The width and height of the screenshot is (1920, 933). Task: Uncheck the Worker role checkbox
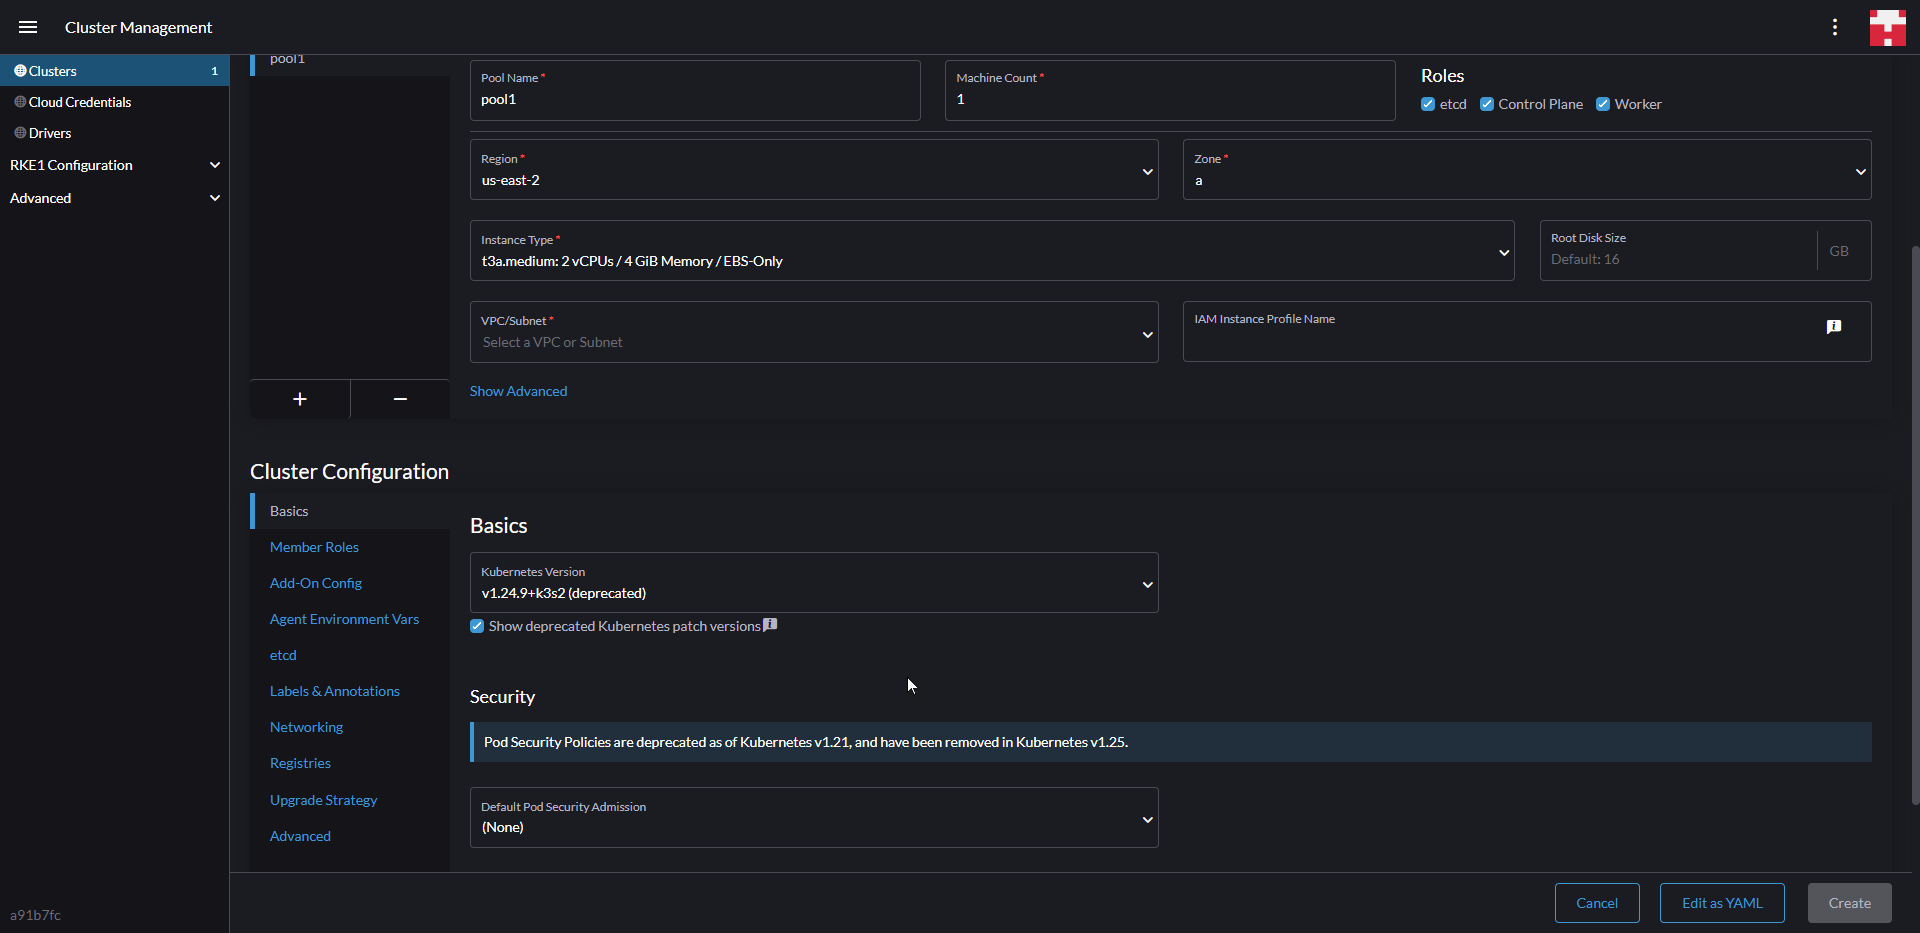tap(1602, 104)
